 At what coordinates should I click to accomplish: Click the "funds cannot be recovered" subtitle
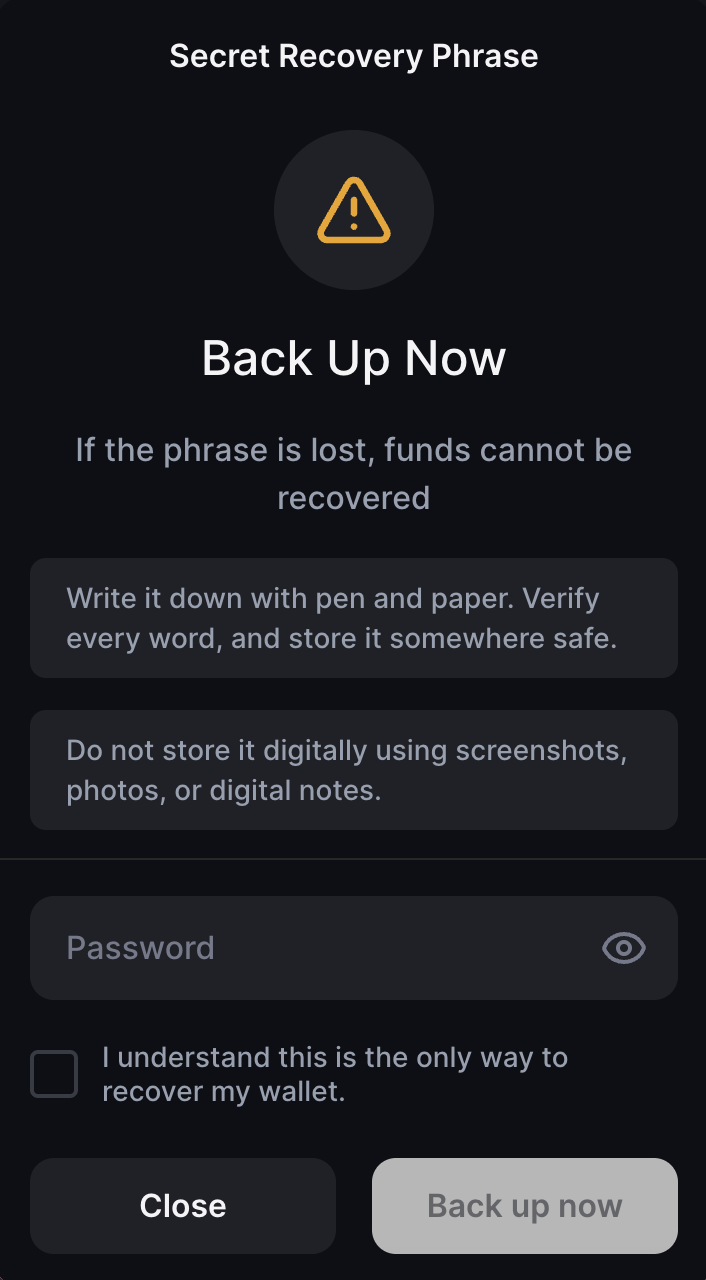pos(354,473)
